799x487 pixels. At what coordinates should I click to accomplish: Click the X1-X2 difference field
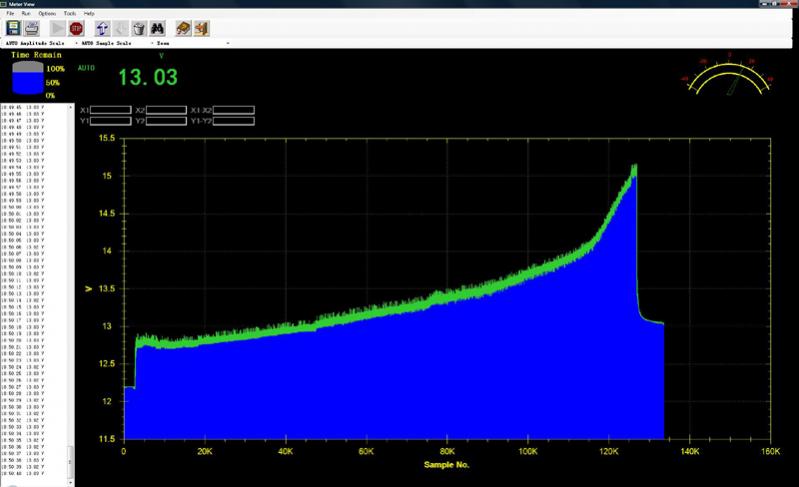tap(233, 110)
